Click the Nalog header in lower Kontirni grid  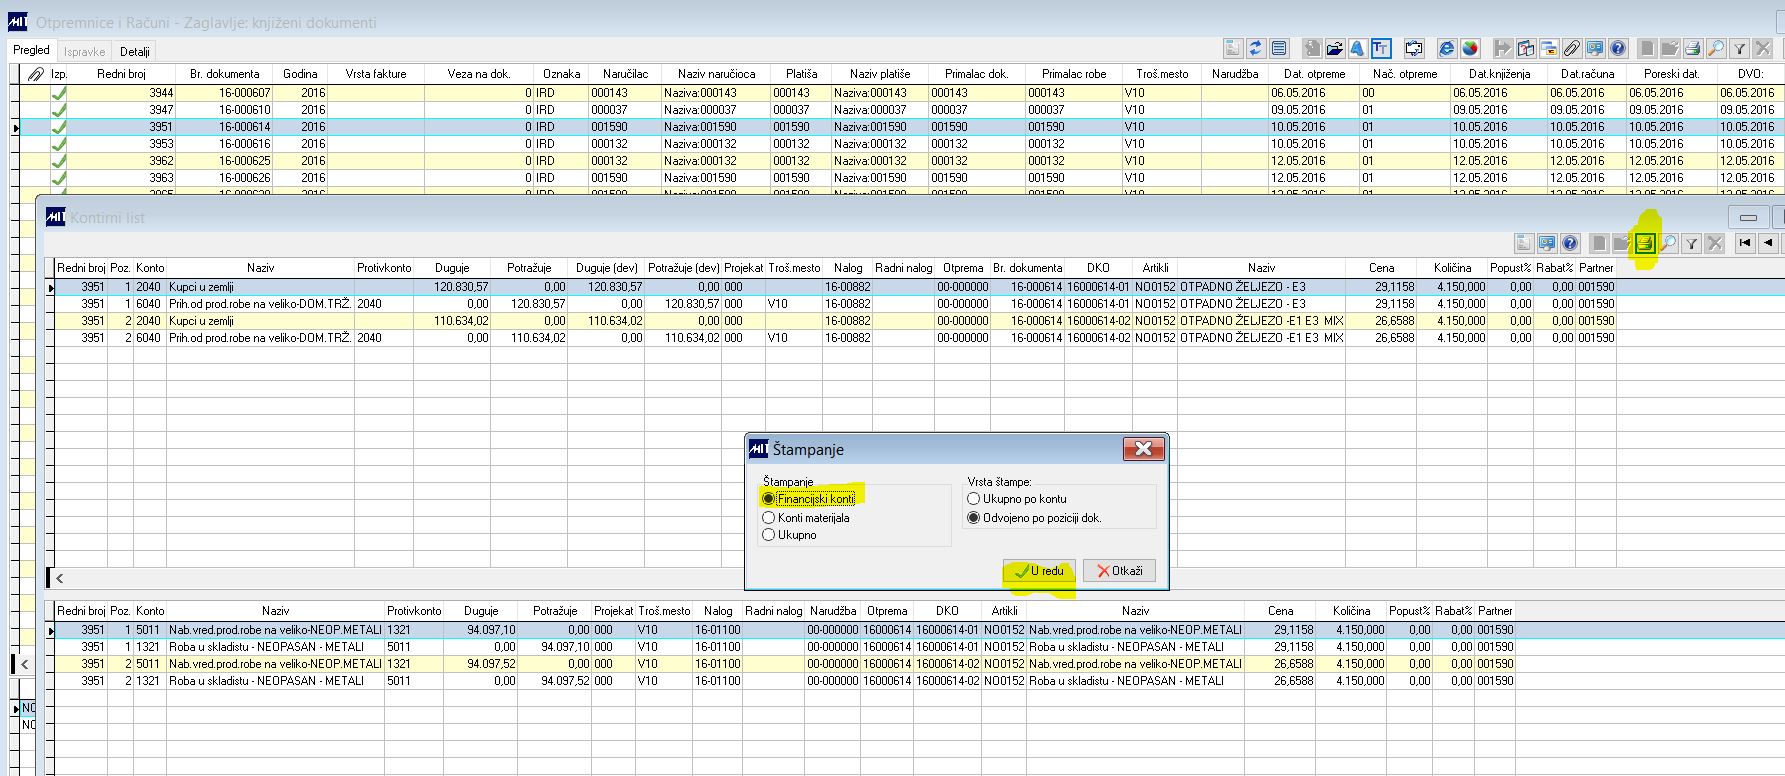pos(718,611)
